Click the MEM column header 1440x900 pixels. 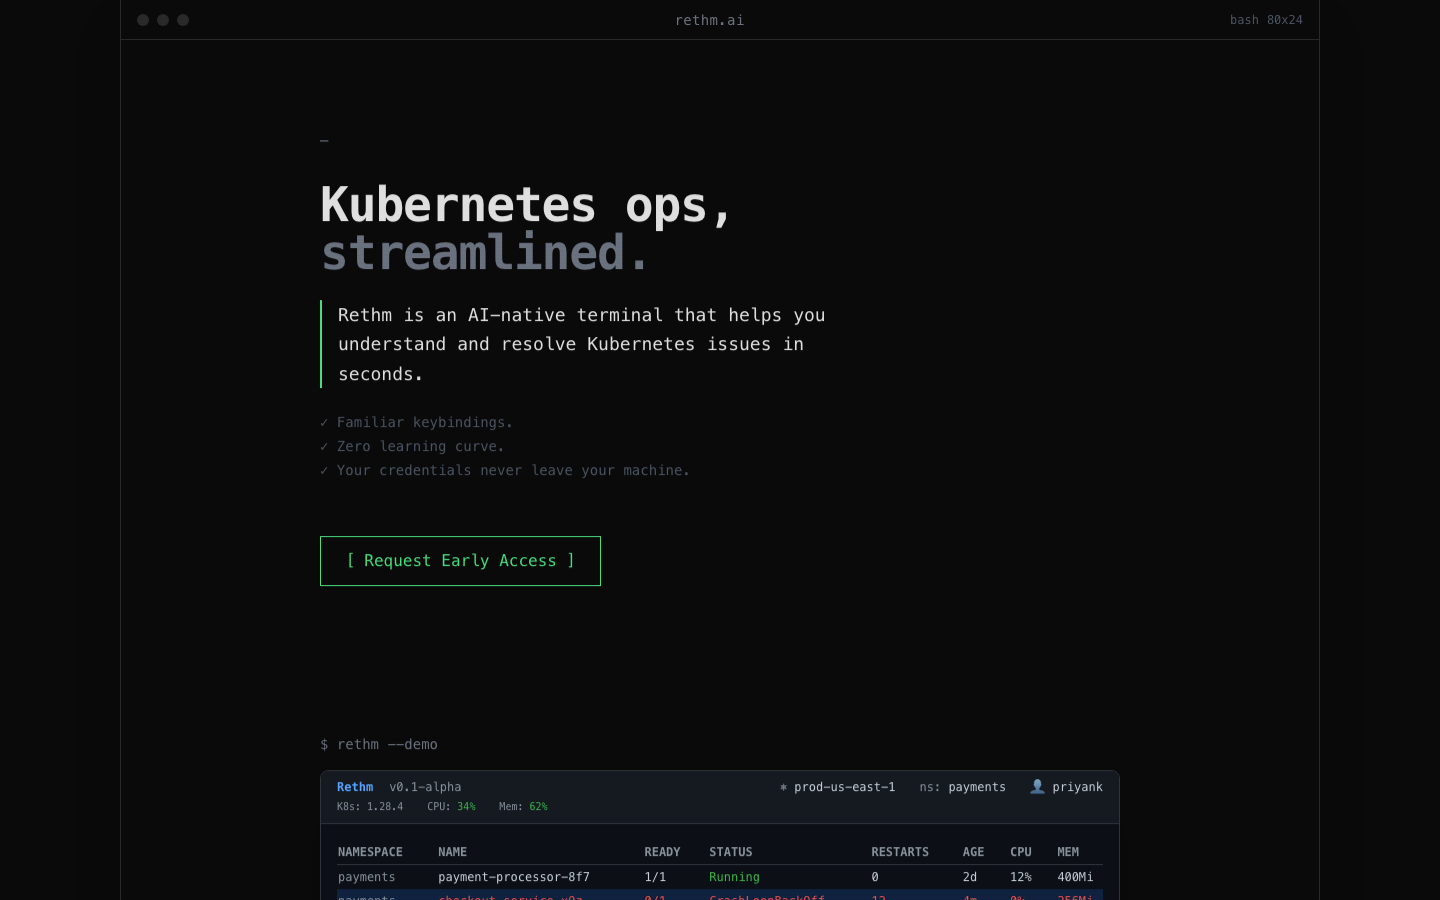point(1068,852)
